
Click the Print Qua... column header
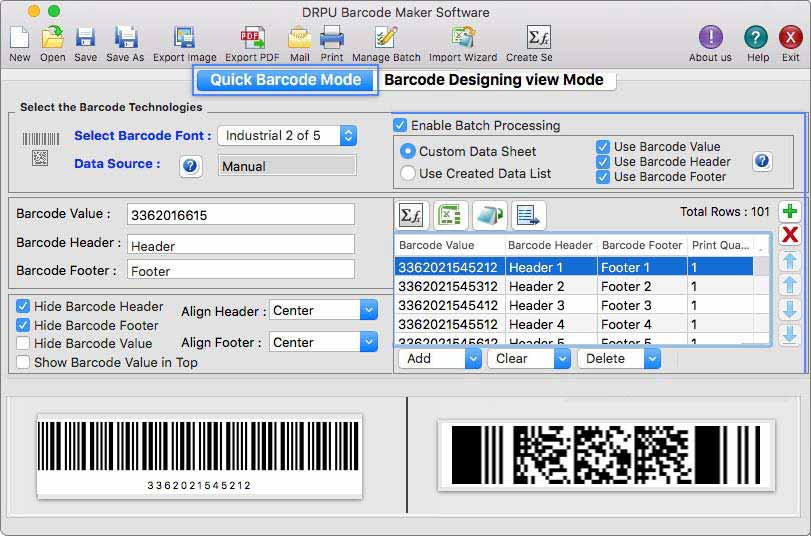click(720, 245)
